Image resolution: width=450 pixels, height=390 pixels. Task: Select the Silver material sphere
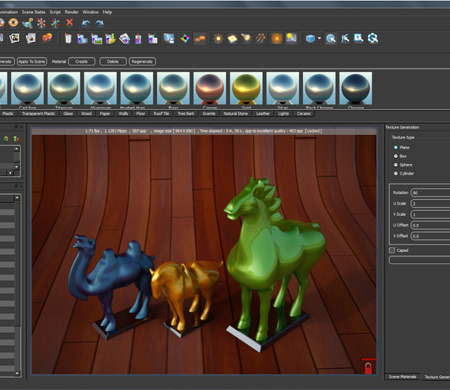point(283,88)
